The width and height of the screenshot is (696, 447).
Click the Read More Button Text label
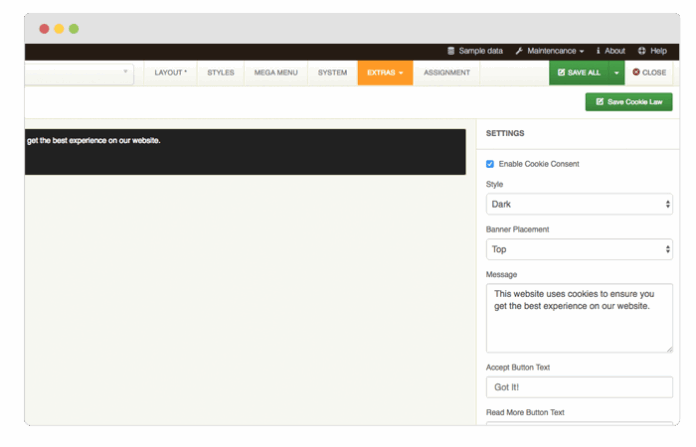click(x=525, y=412)
